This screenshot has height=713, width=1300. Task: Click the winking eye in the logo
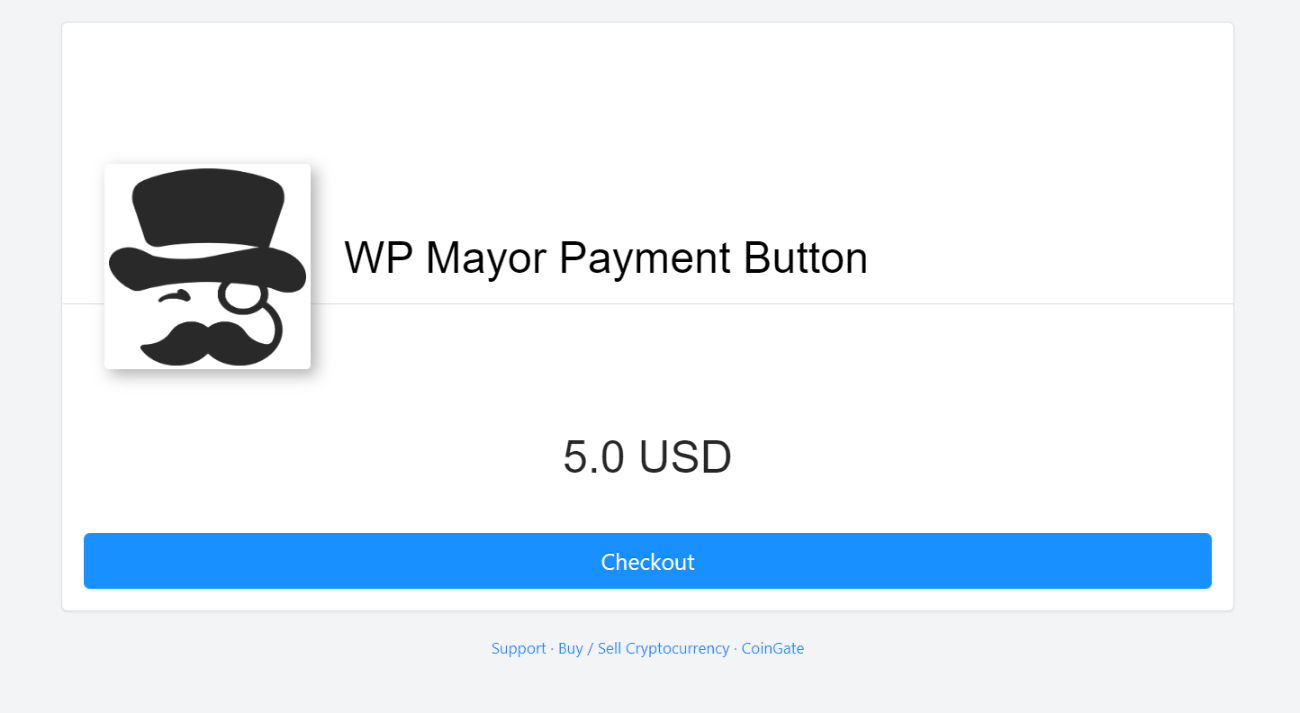click(x=174, y=298)
